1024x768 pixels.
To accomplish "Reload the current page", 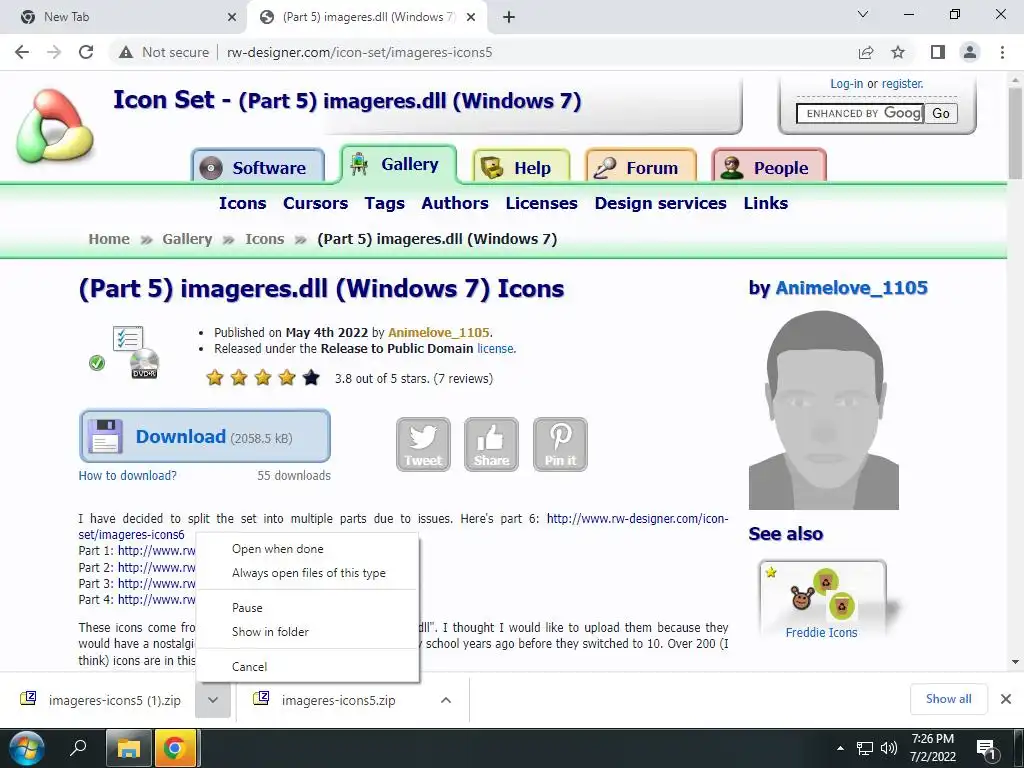I will pyautogui.click(x=86, y=52).
